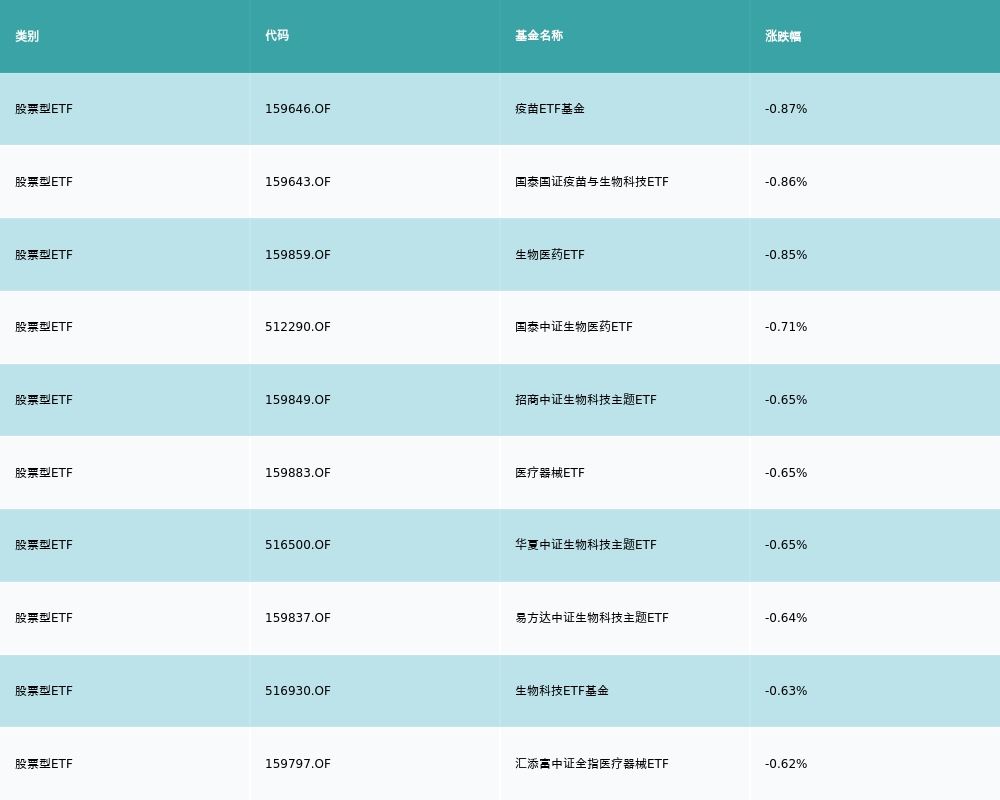Screen dimensions: 1000x800
Task: Click fund name 易方达中证生物科技主题ETF
Action: point(592,618)
